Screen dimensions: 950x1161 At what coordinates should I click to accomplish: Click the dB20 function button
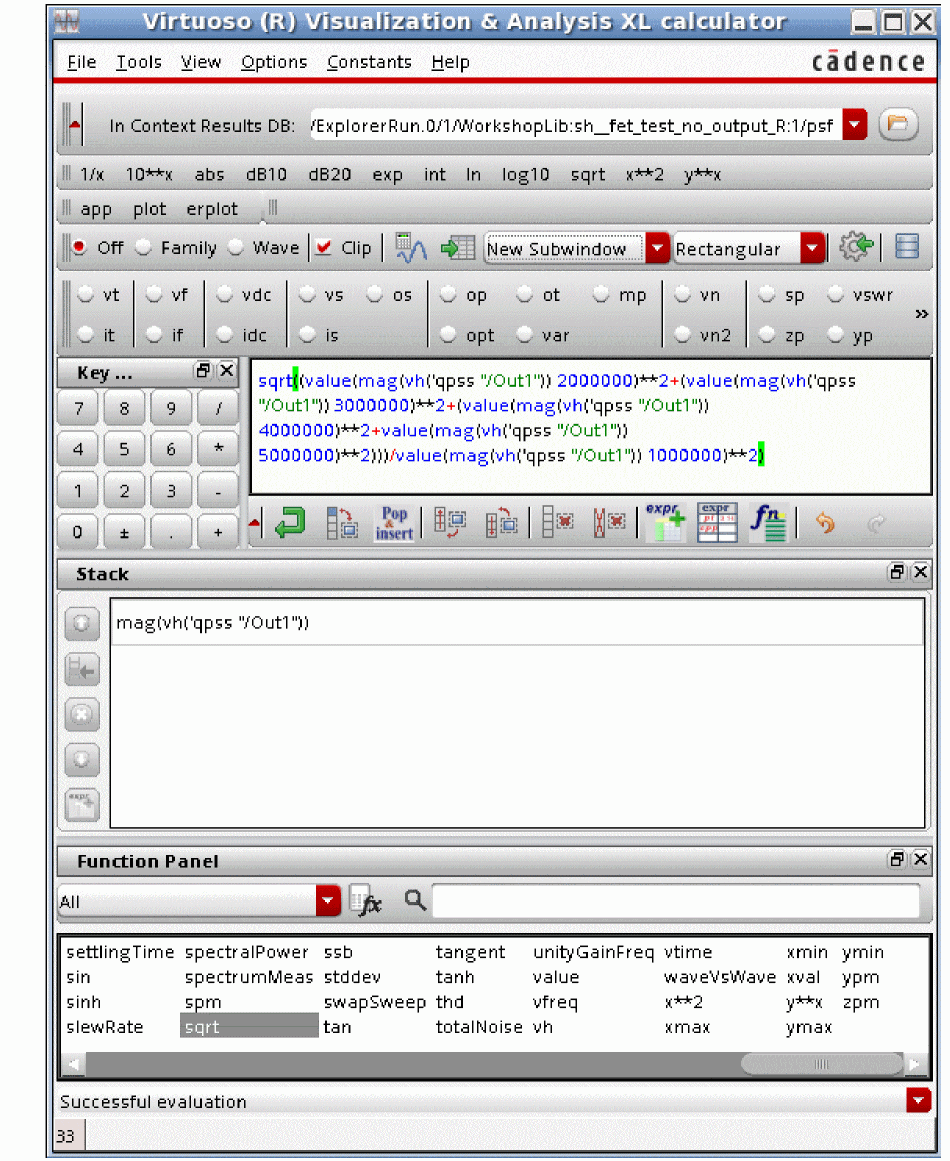330,174
